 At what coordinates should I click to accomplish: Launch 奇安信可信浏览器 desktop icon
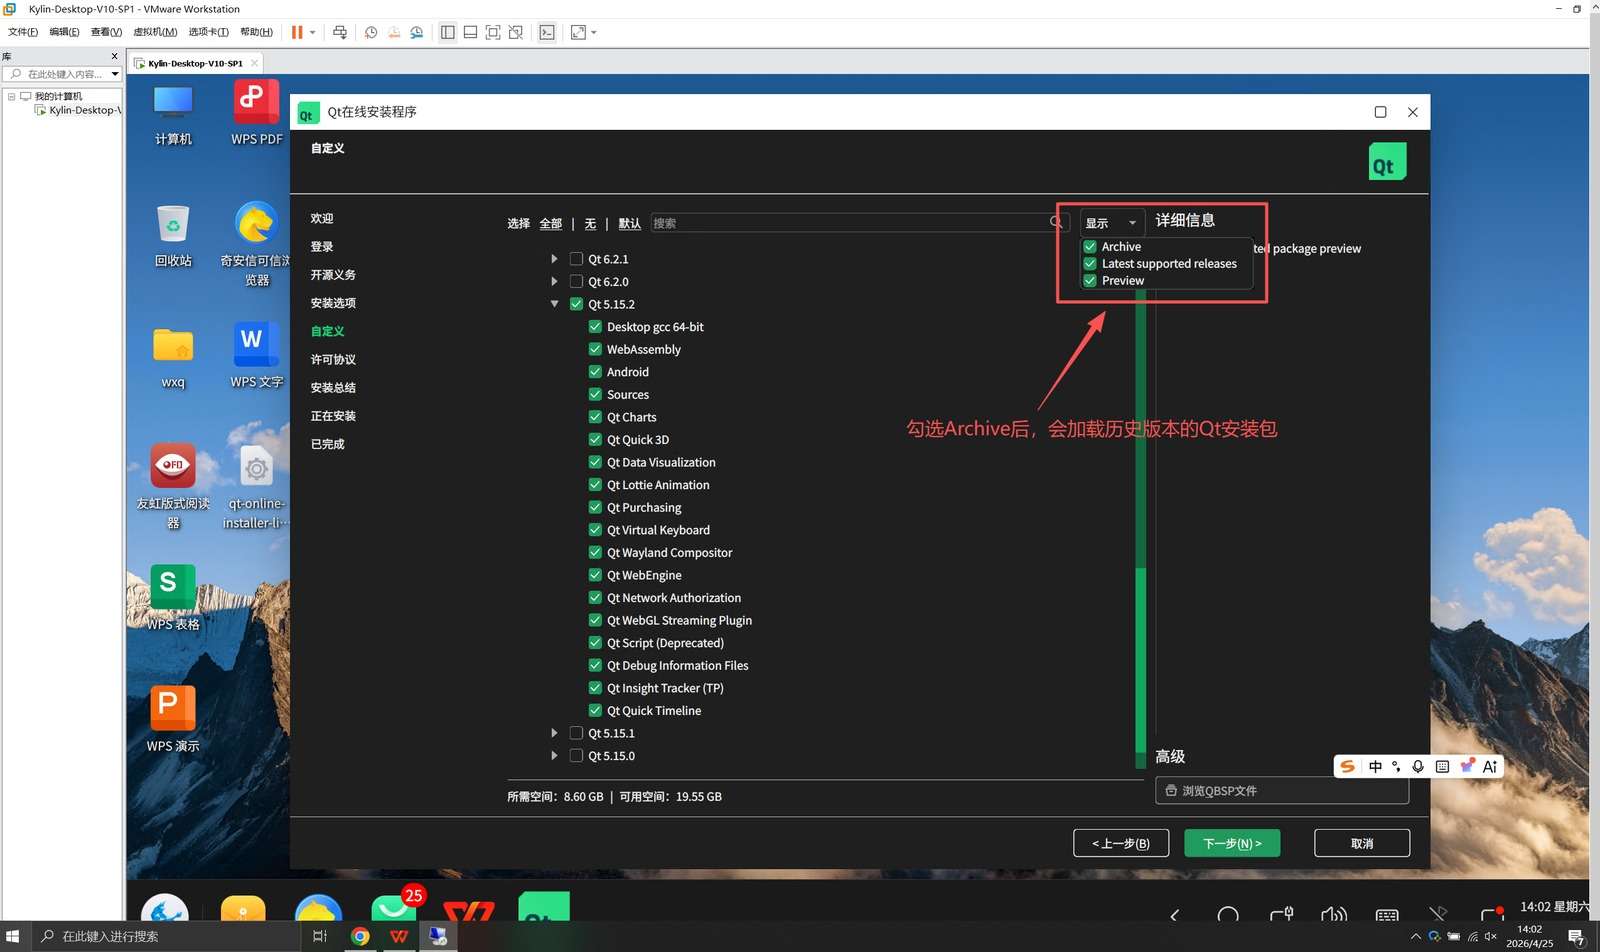click(x=257, y=245)
